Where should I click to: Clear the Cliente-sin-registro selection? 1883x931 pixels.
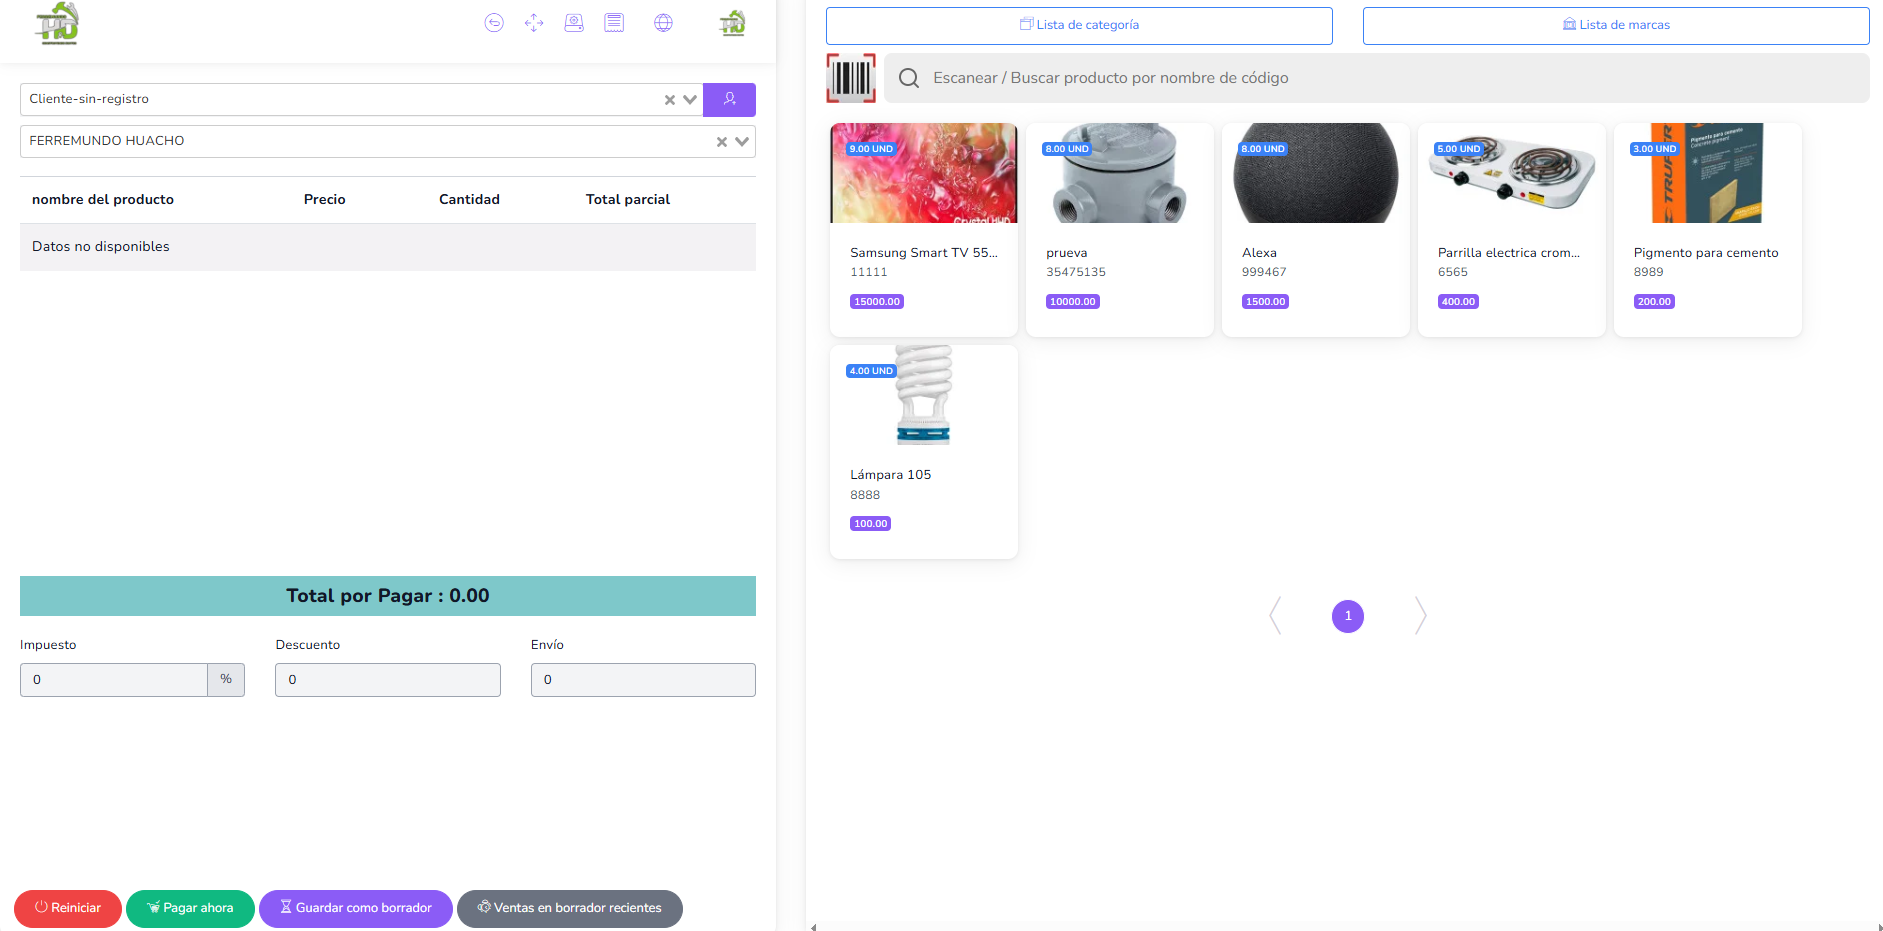point(670,100)
